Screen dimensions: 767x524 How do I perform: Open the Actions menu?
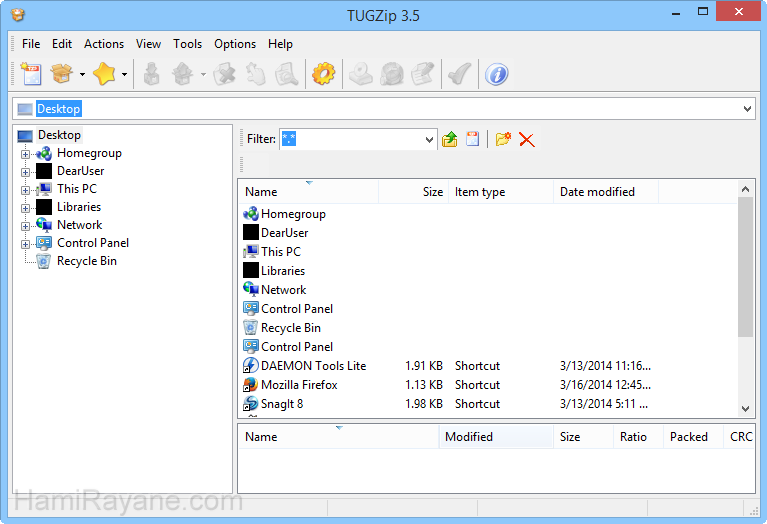(x=104, y=44)
